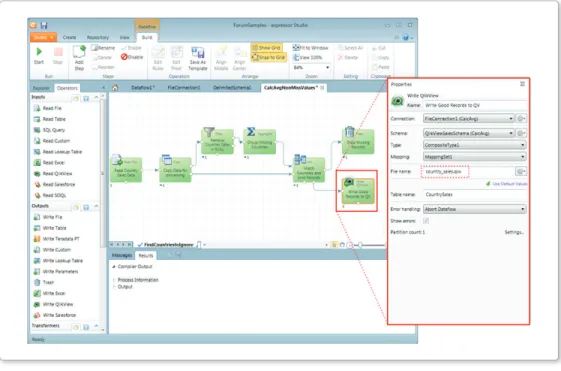Select the Write Teradata PT operator
The image size is (561, 371).
[x=57, y=239]
